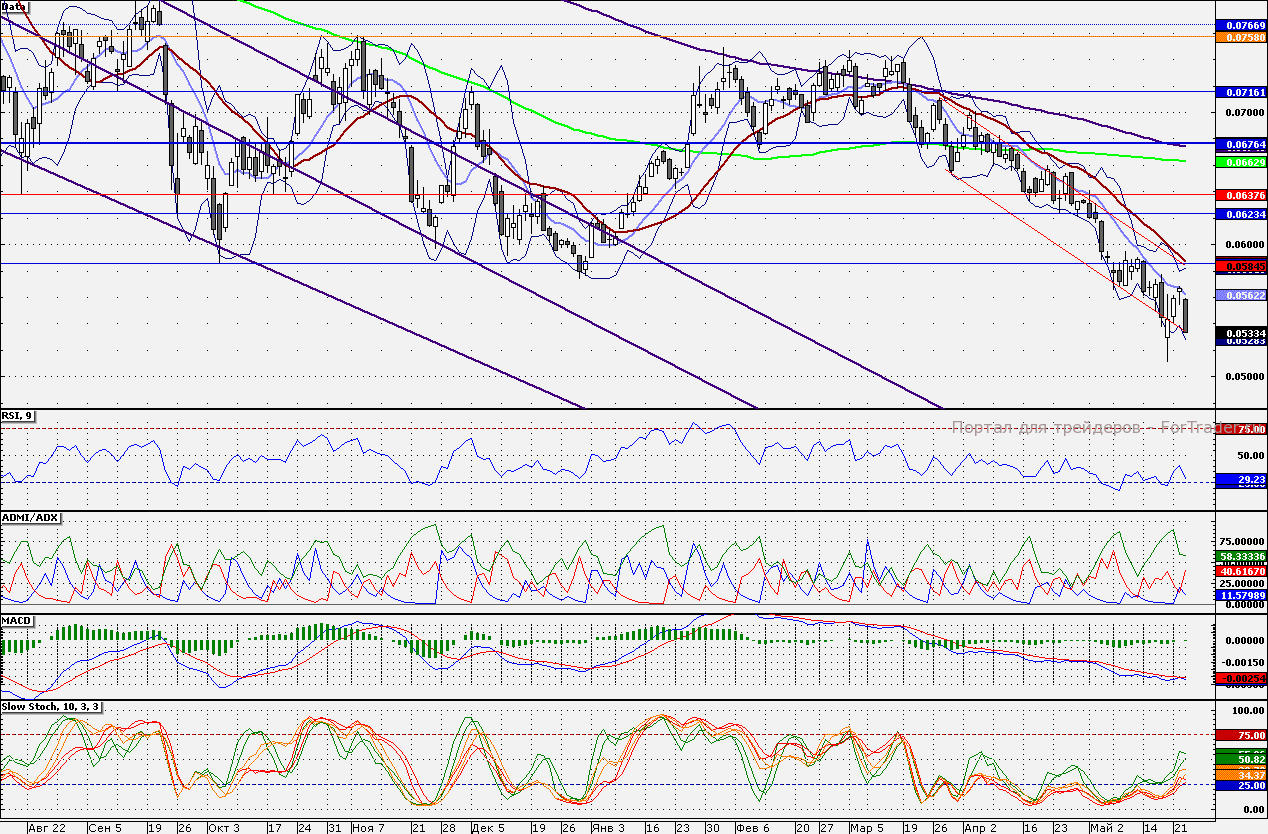
Task: Click the 'ADMI/ADX' indicator panel label
Action: coord(31,517)
